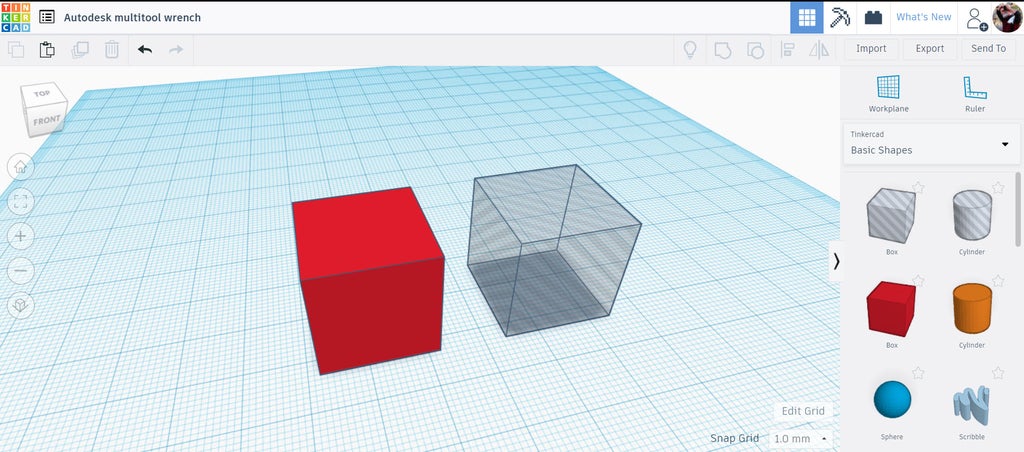The height and width of the screenshot is (452, 1024).
Task: Click the invite collaborator icon
Action: pos(976,18)
